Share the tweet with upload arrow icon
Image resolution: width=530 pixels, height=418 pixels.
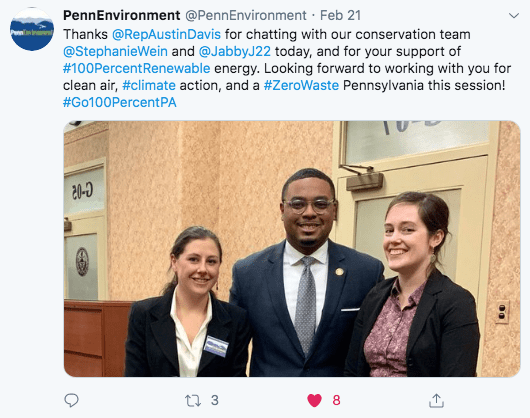pos(436,400)
